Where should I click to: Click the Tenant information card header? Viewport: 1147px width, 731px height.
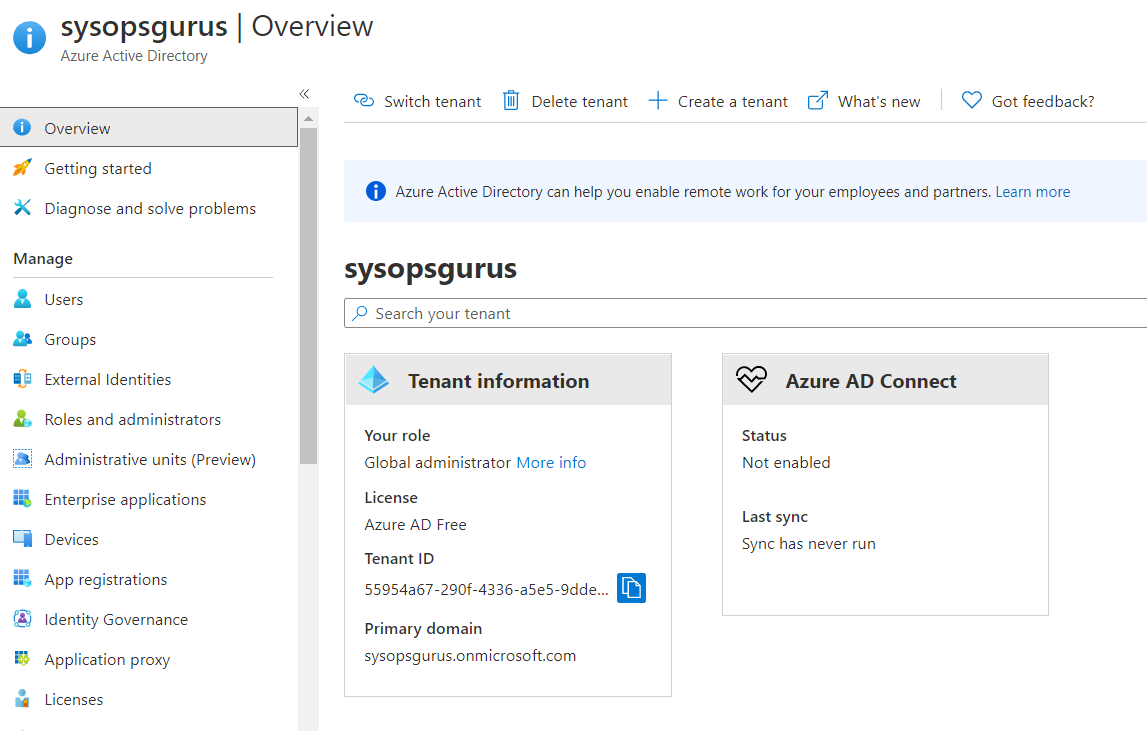click(508, 380)
